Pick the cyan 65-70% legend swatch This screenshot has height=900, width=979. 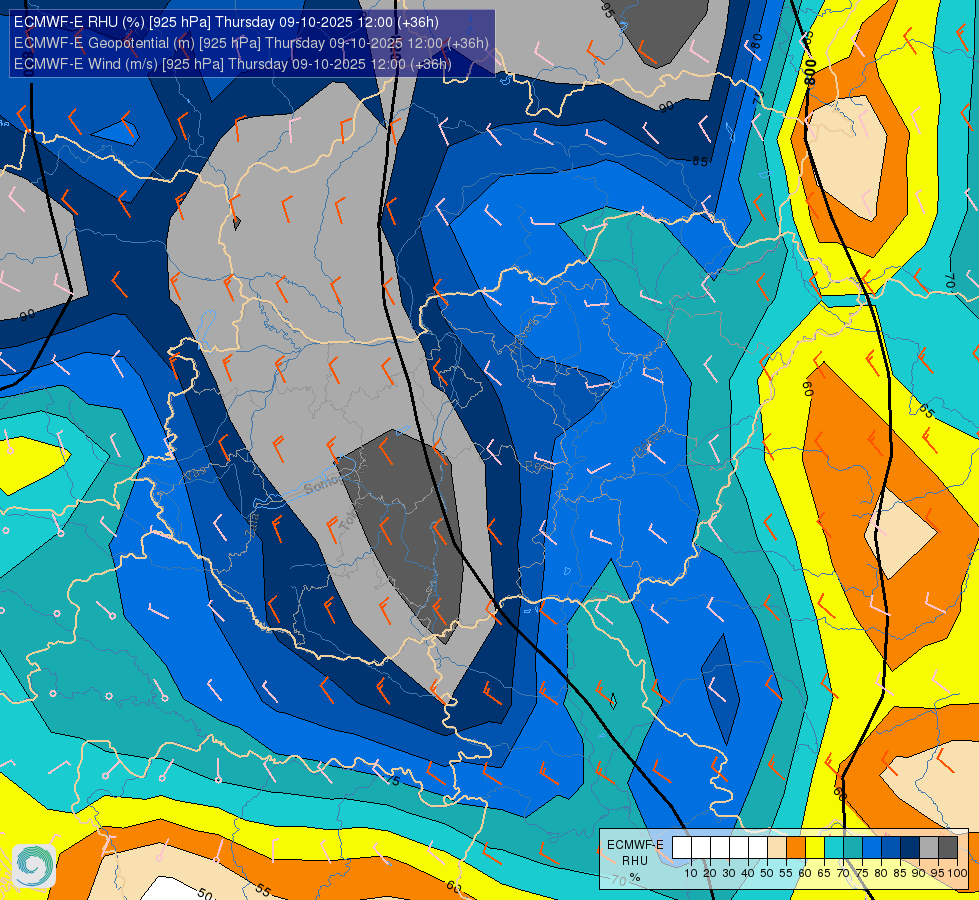pyautogui.click(x=834, y=848)
